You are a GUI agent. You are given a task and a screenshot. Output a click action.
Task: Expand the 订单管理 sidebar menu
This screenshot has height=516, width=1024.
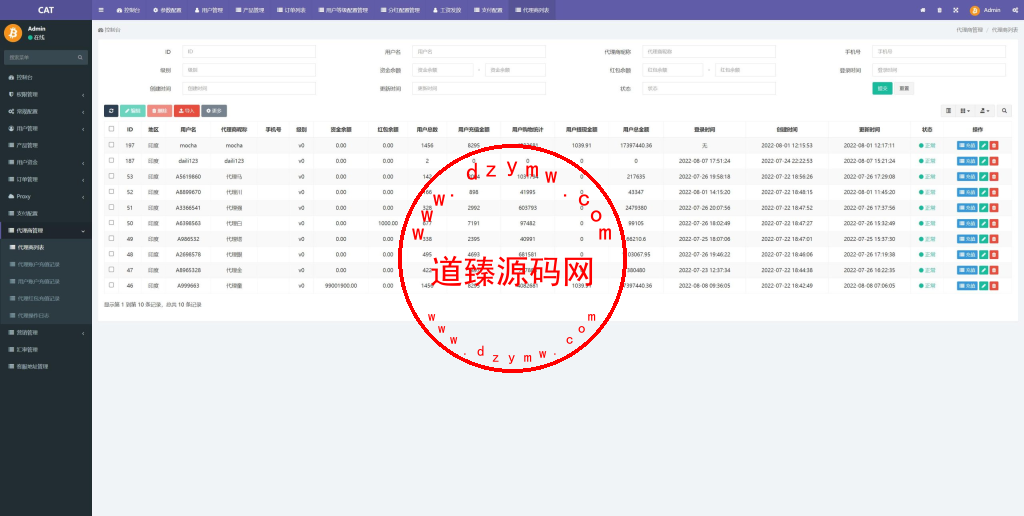point(46,179)
